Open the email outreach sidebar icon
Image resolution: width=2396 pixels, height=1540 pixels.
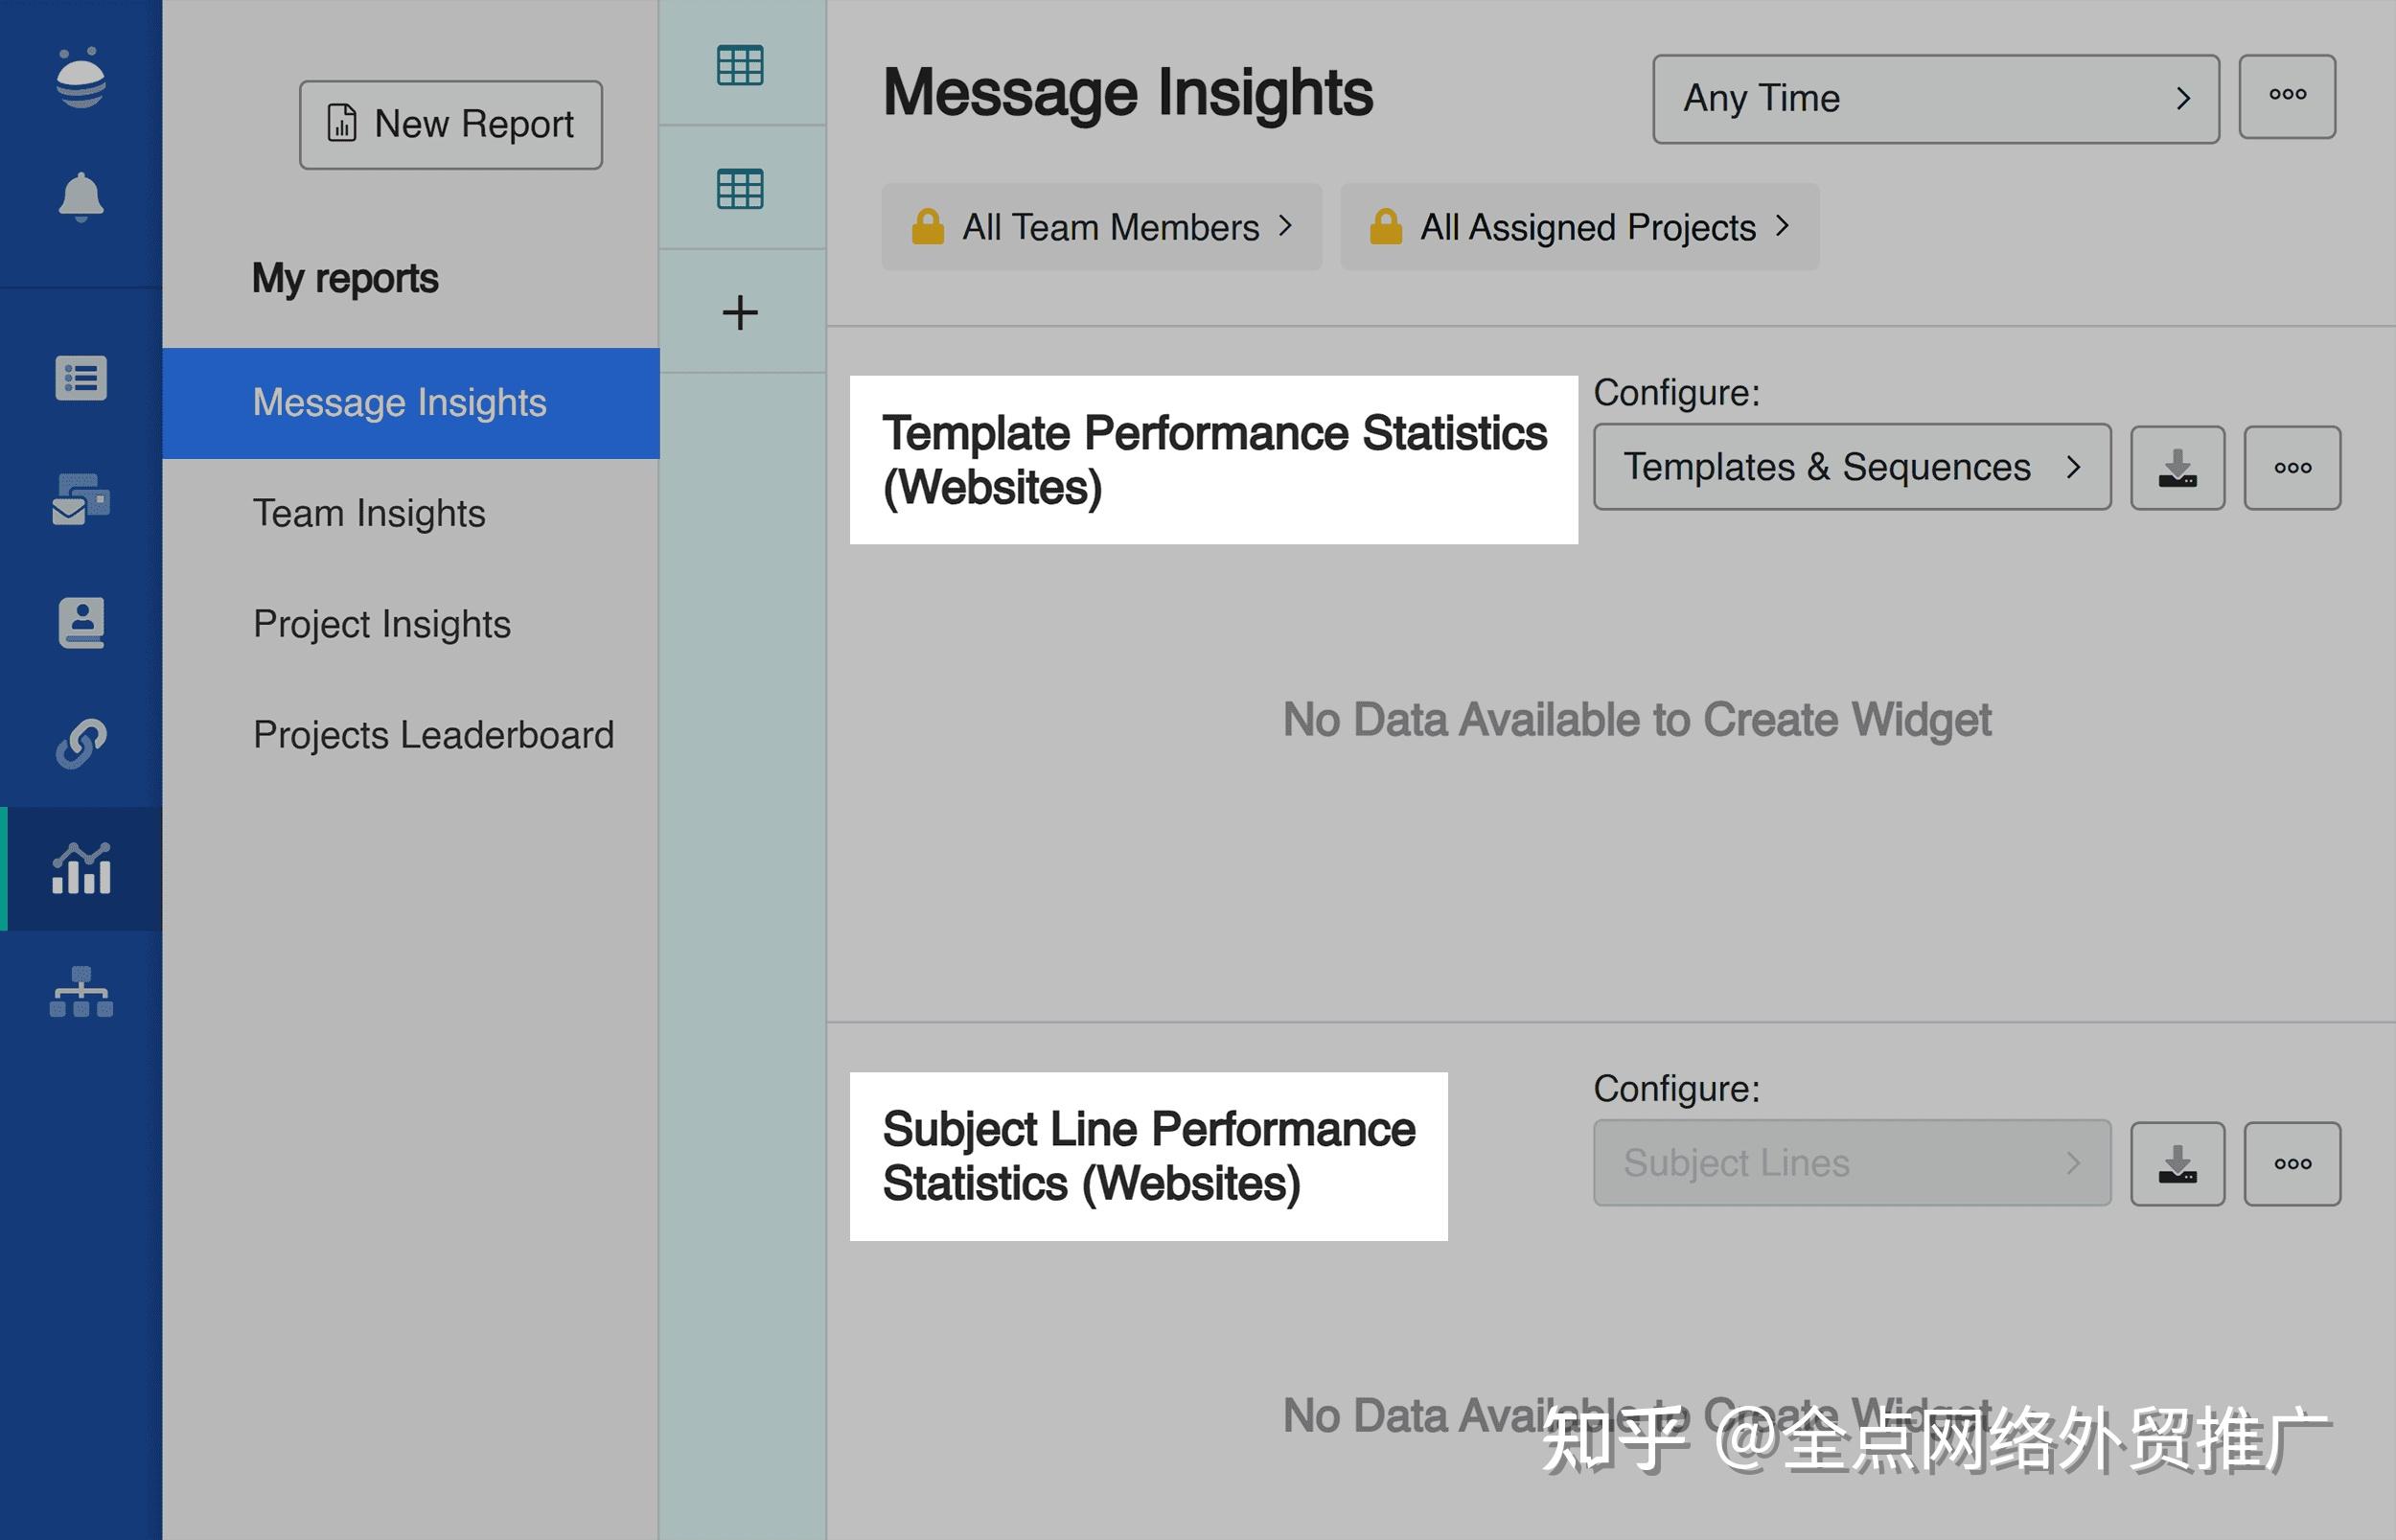[81, 499]
